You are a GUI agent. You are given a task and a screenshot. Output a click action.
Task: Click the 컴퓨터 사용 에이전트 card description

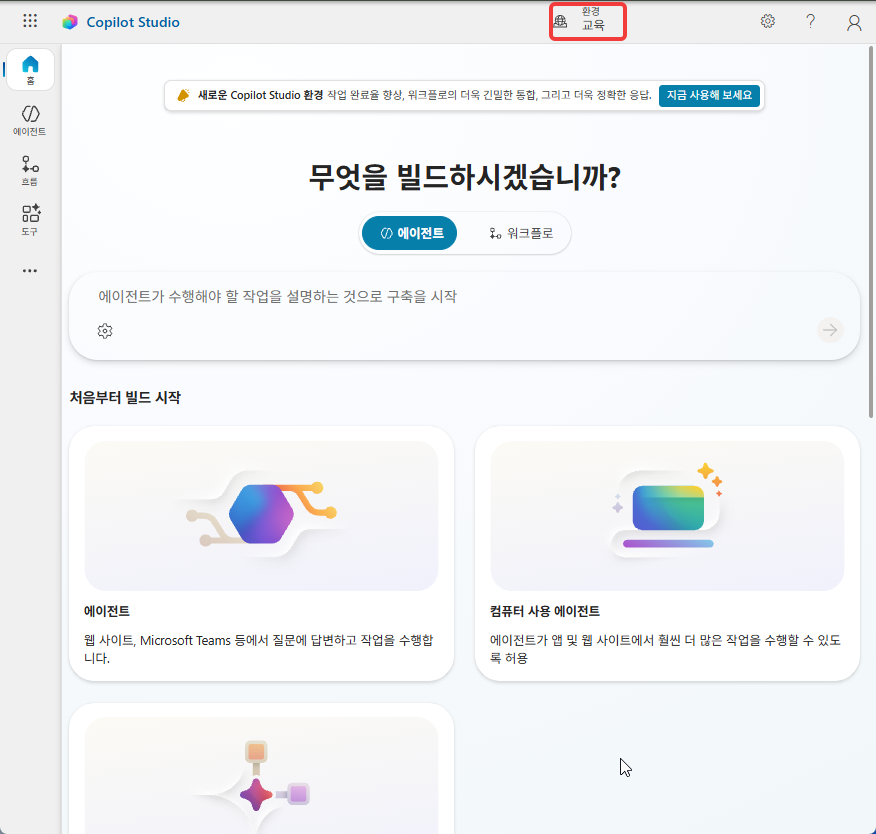pyautogui.click(x=665, y=649)
